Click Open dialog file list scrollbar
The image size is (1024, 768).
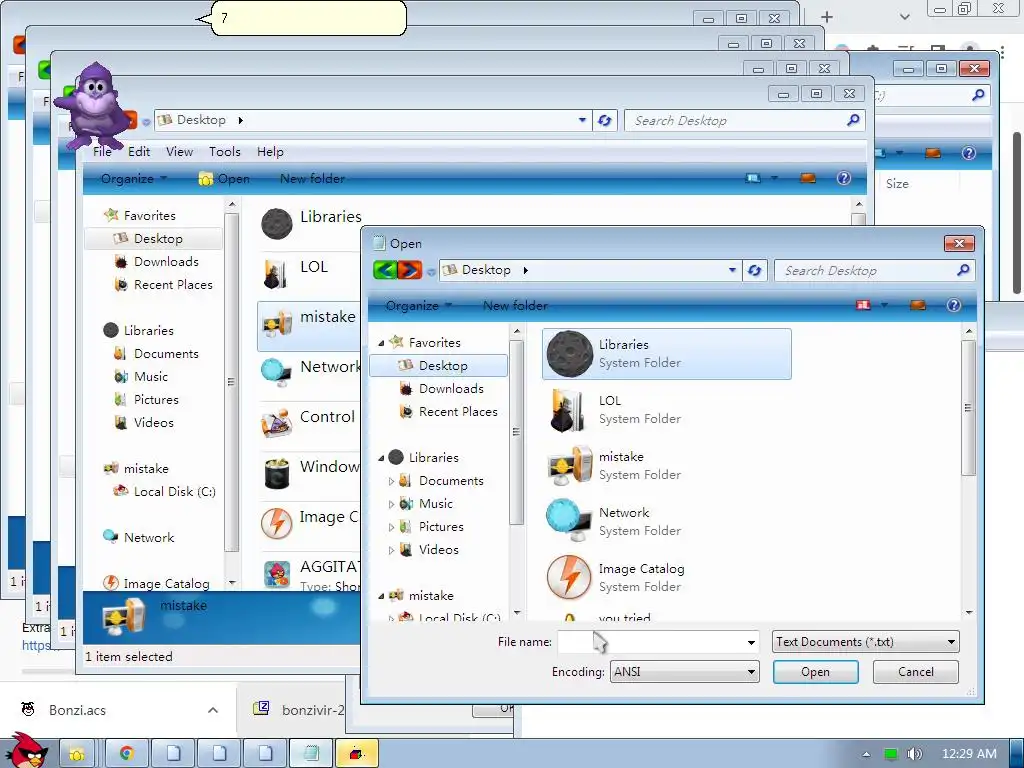click(968, 407)
